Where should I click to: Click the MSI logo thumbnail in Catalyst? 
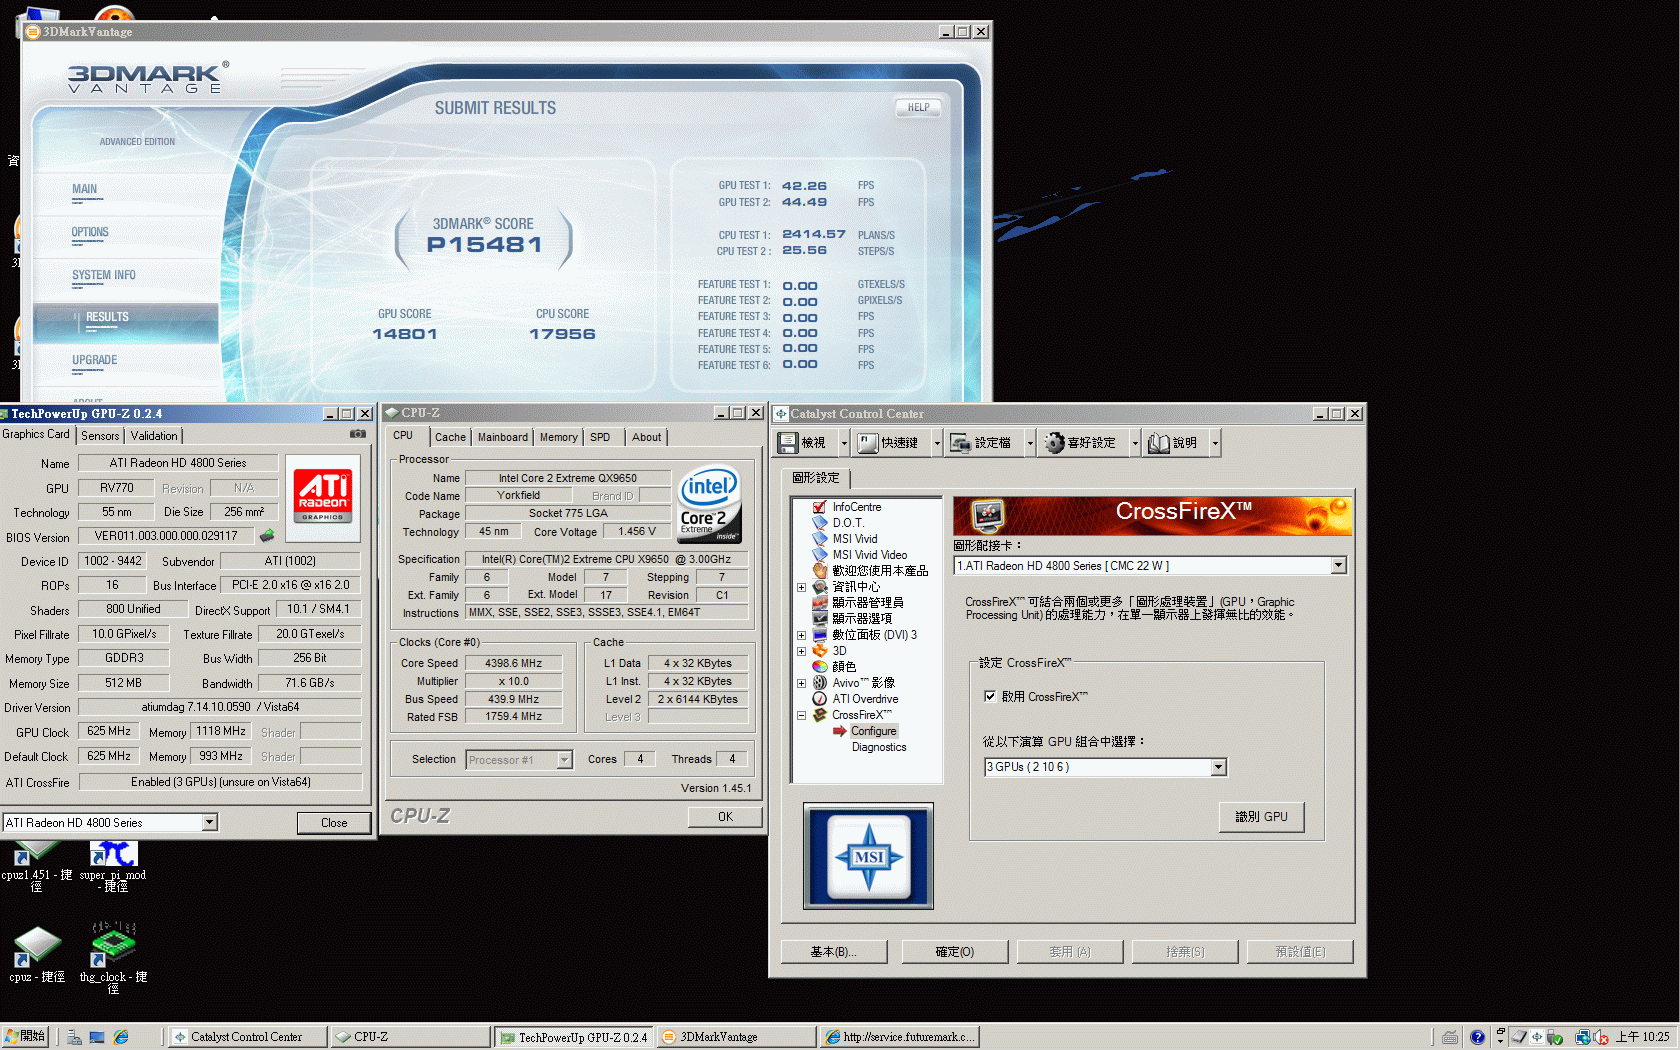[x=868, y=856]
